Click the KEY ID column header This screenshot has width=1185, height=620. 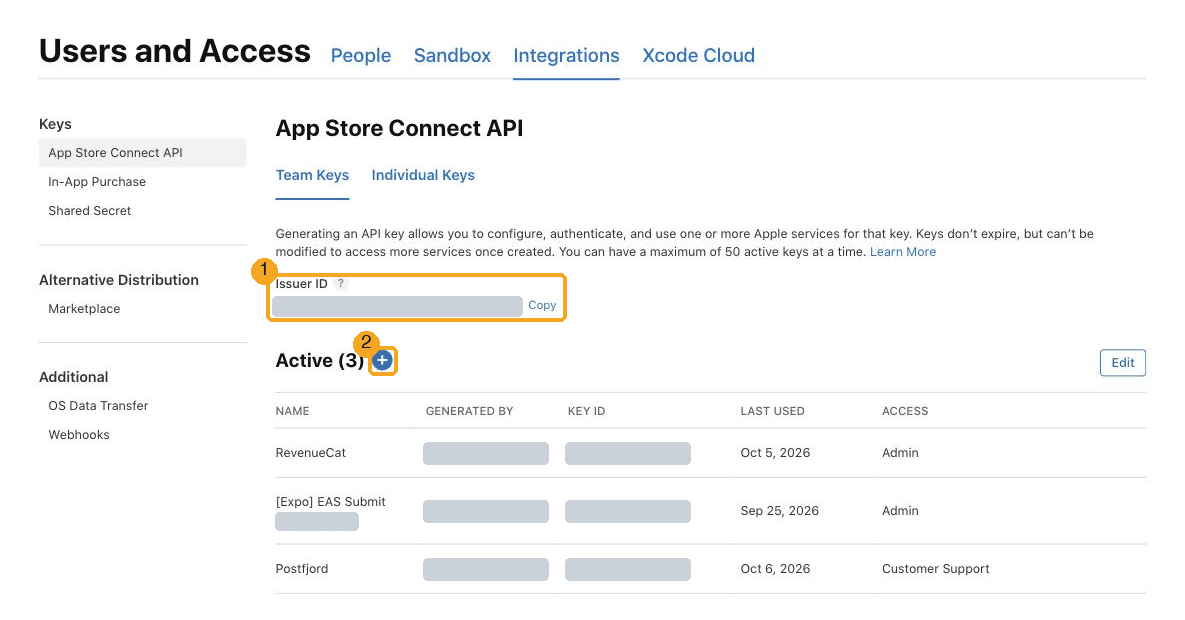tap(586, 411)
